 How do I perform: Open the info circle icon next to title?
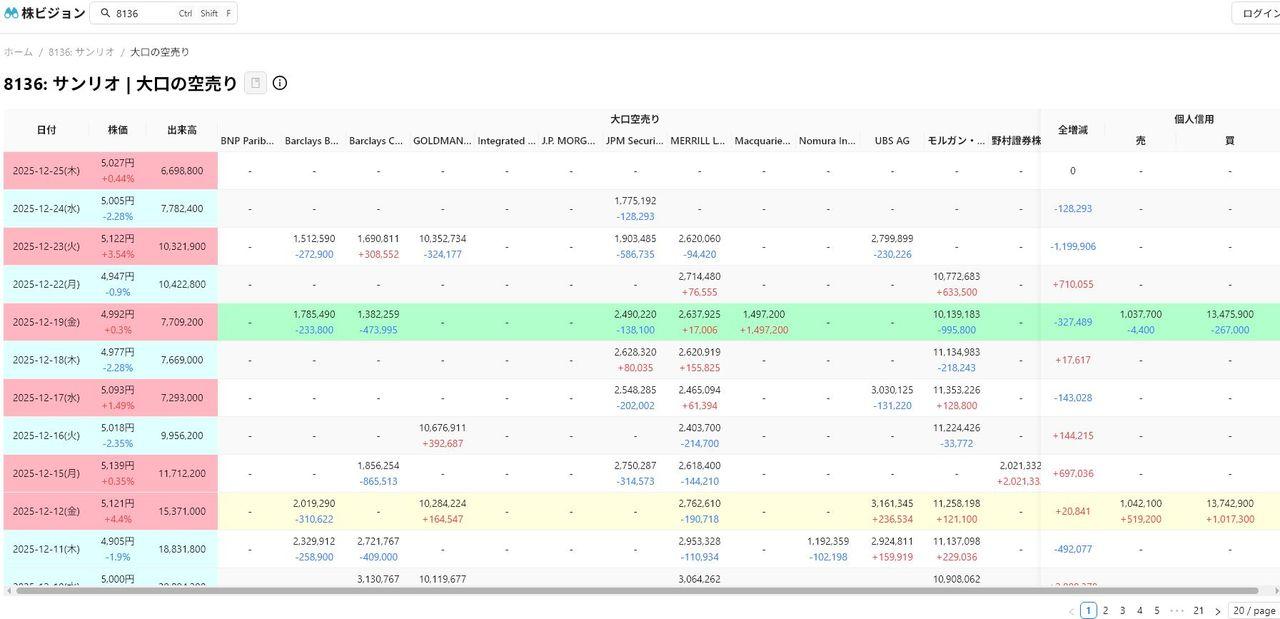point(280,83)
